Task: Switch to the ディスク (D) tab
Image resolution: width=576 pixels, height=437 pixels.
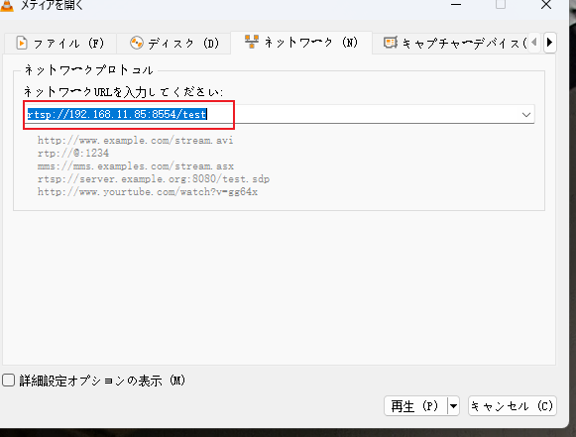Action: (x=174, y=43)
